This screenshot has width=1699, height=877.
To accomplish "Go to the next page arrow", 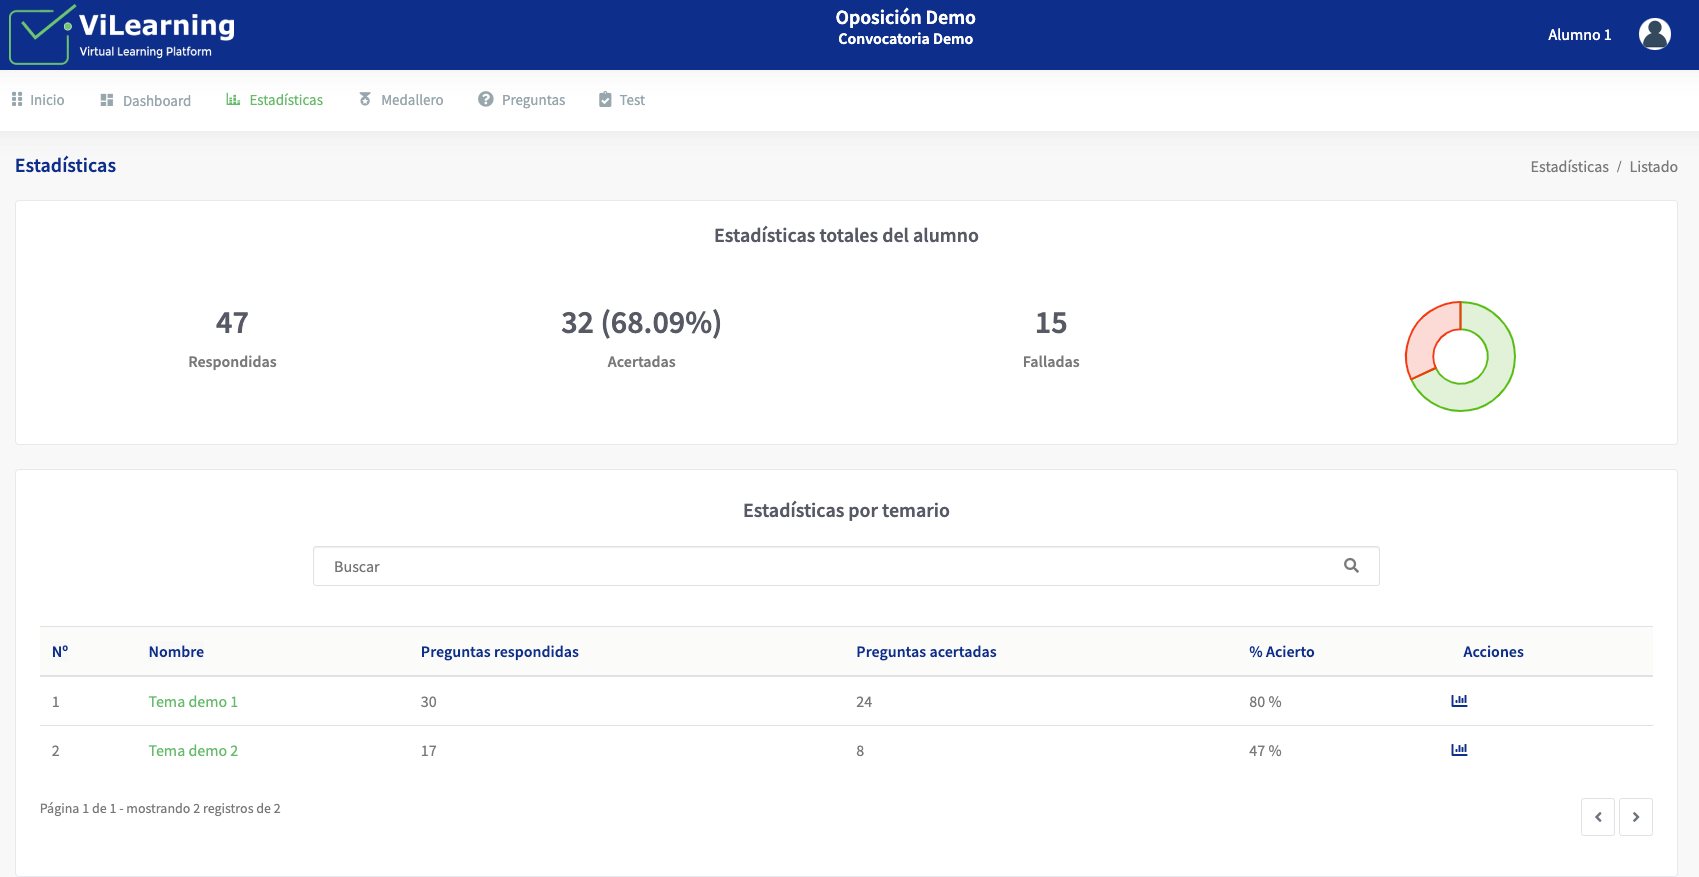I will pos(1635,817).
